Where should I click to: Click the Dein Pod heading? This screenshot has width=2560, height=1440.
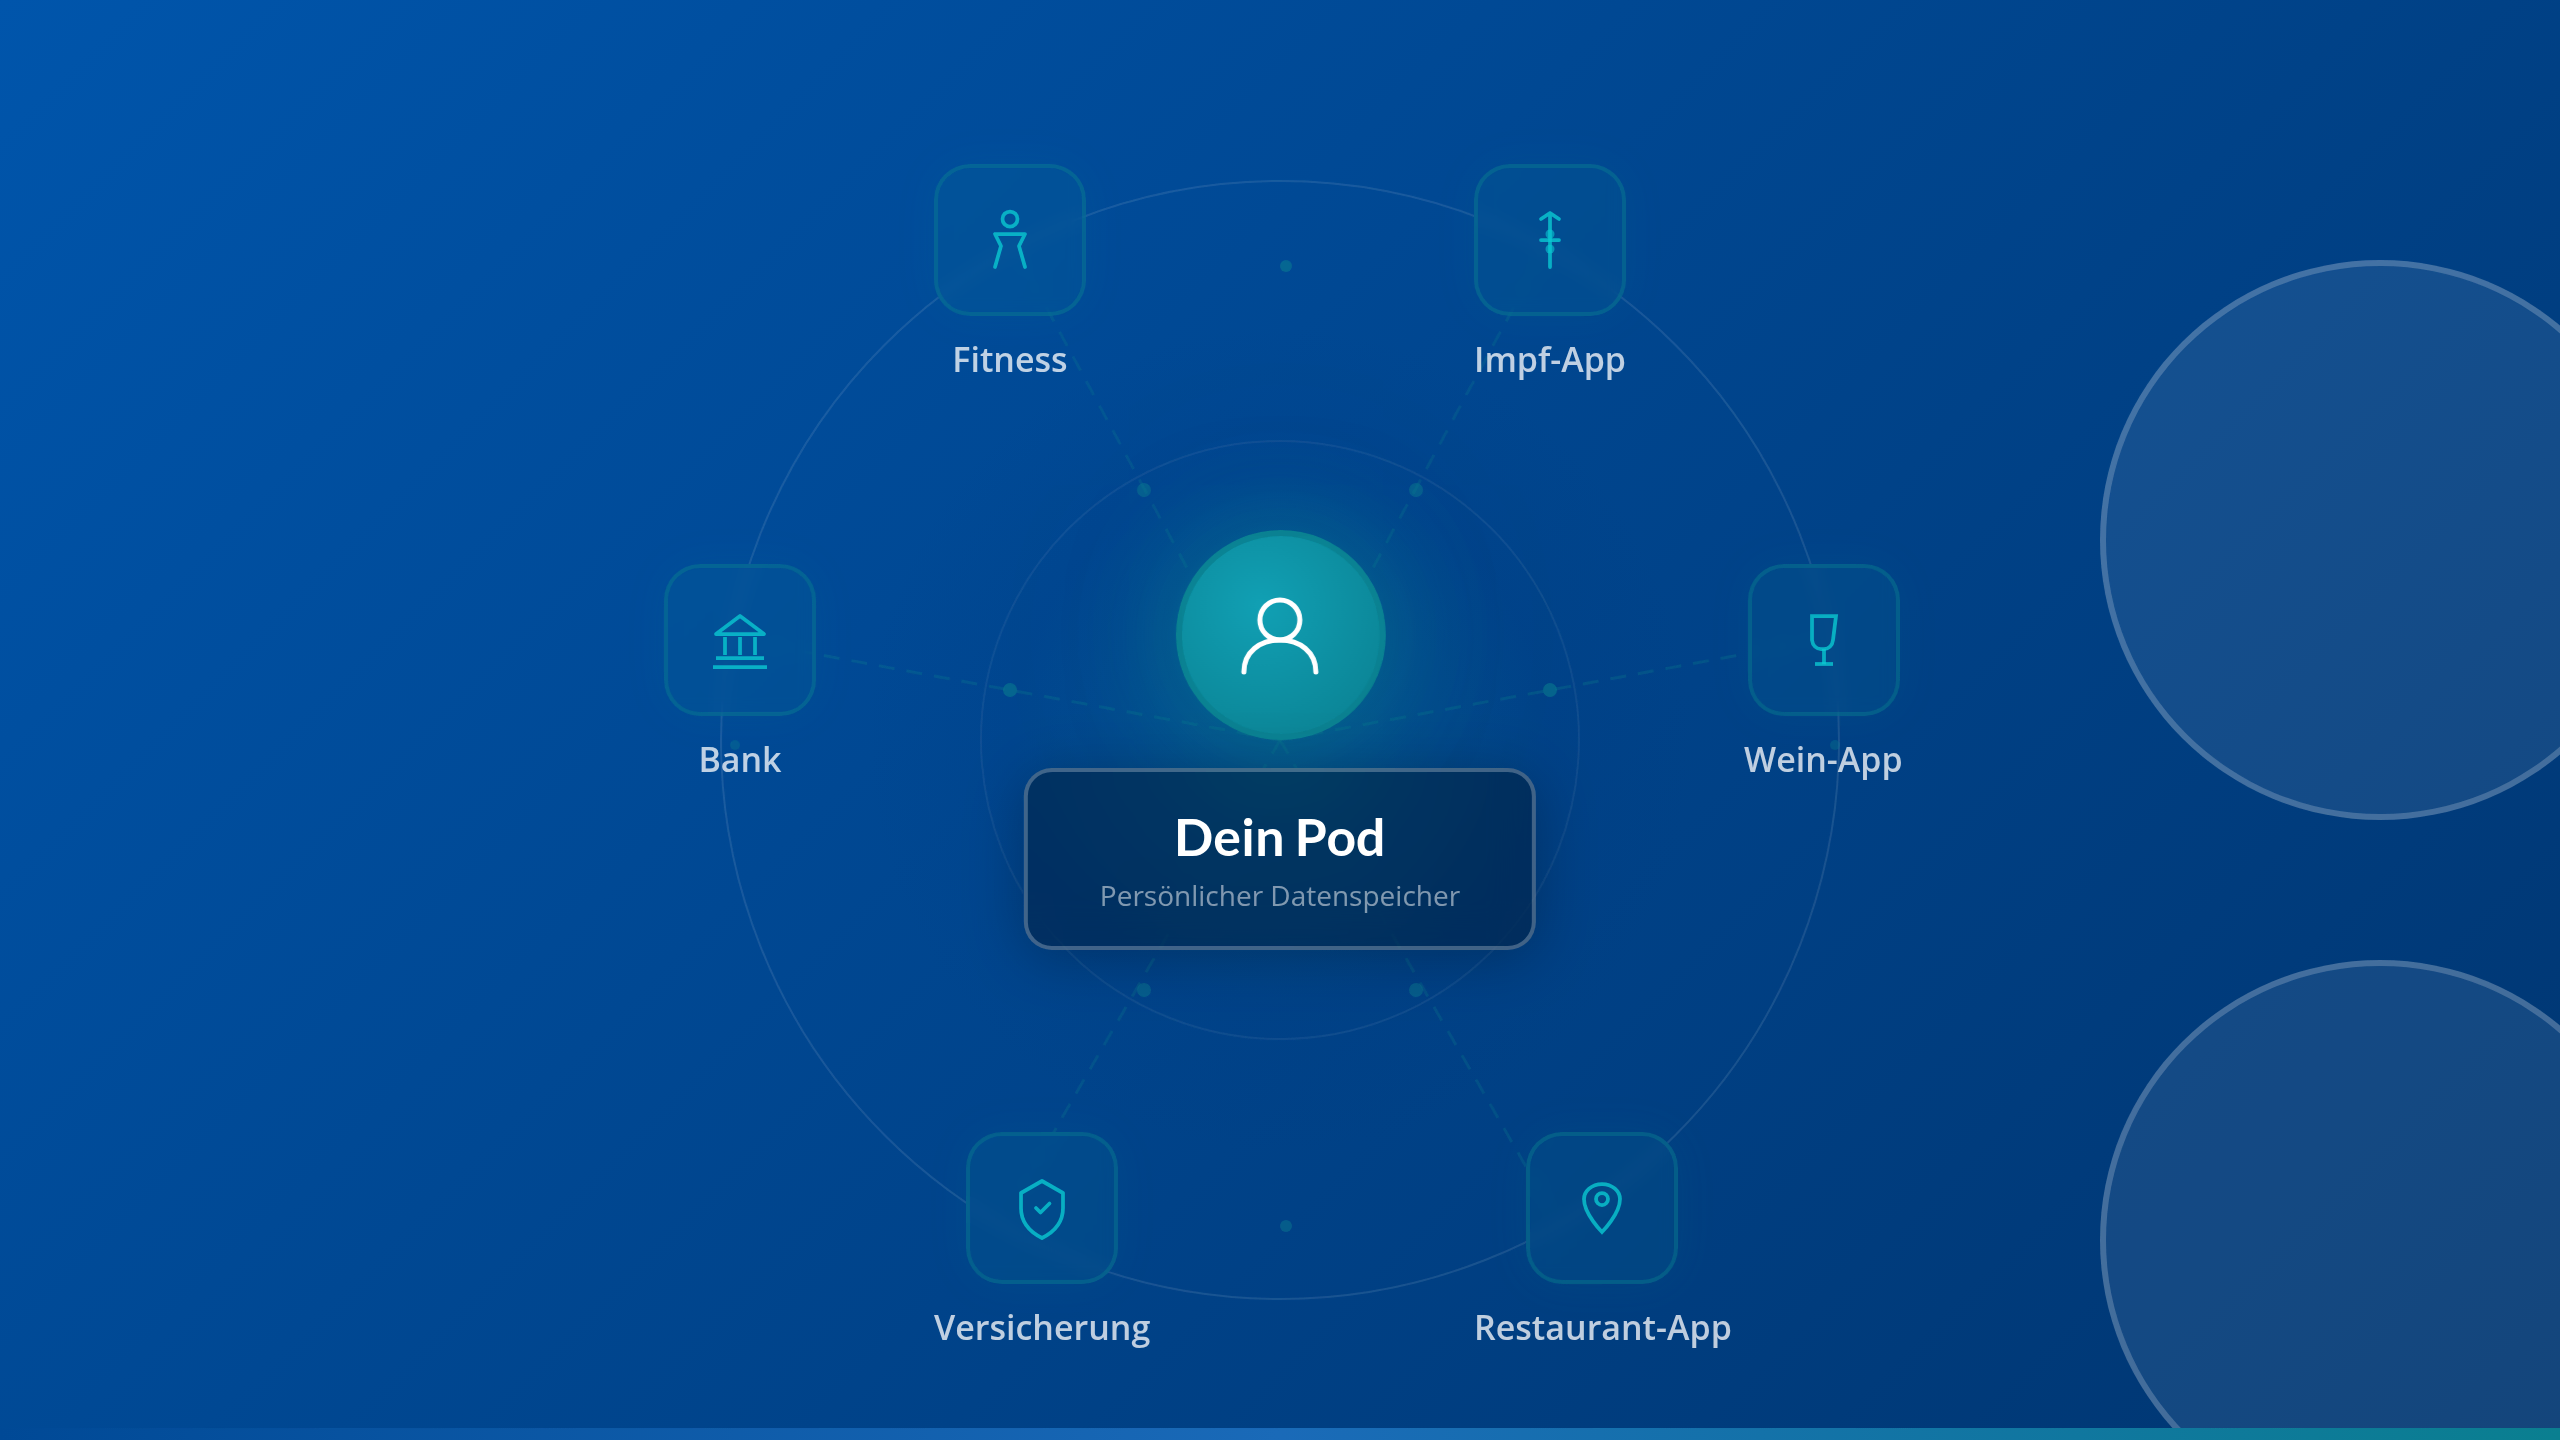pyautogui.click(x=1279, y=837)
